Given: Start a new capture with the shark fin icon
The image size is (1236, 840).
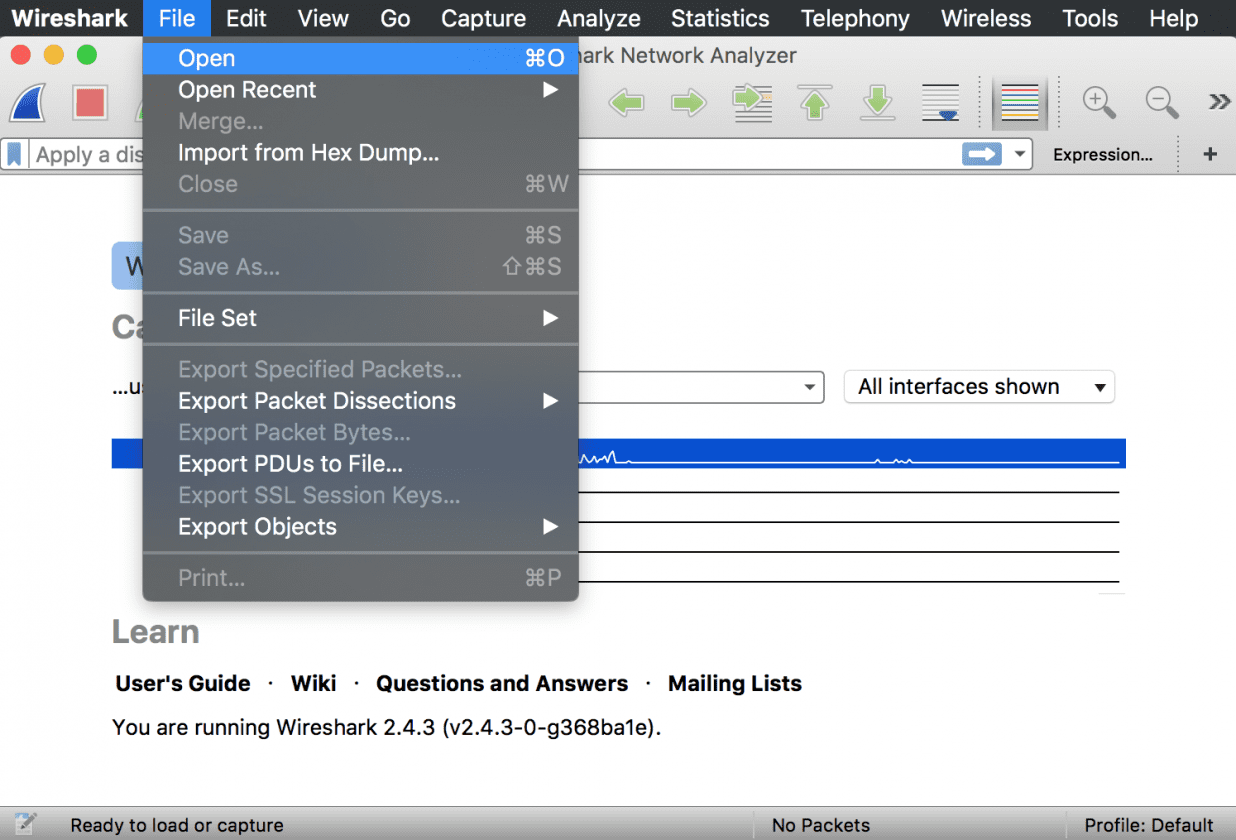Looking at the screenshot, I should pyautogui.click(x=27, y=103).
